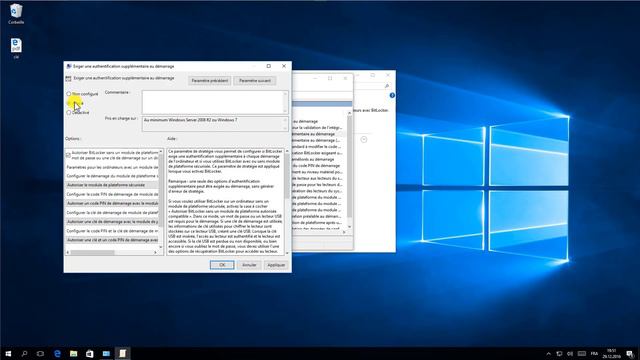The width and height of the screenshot is (640, 360).
Task: Click the scroll-up arrow of the Options pane
Action: click(x=160, y=151)
